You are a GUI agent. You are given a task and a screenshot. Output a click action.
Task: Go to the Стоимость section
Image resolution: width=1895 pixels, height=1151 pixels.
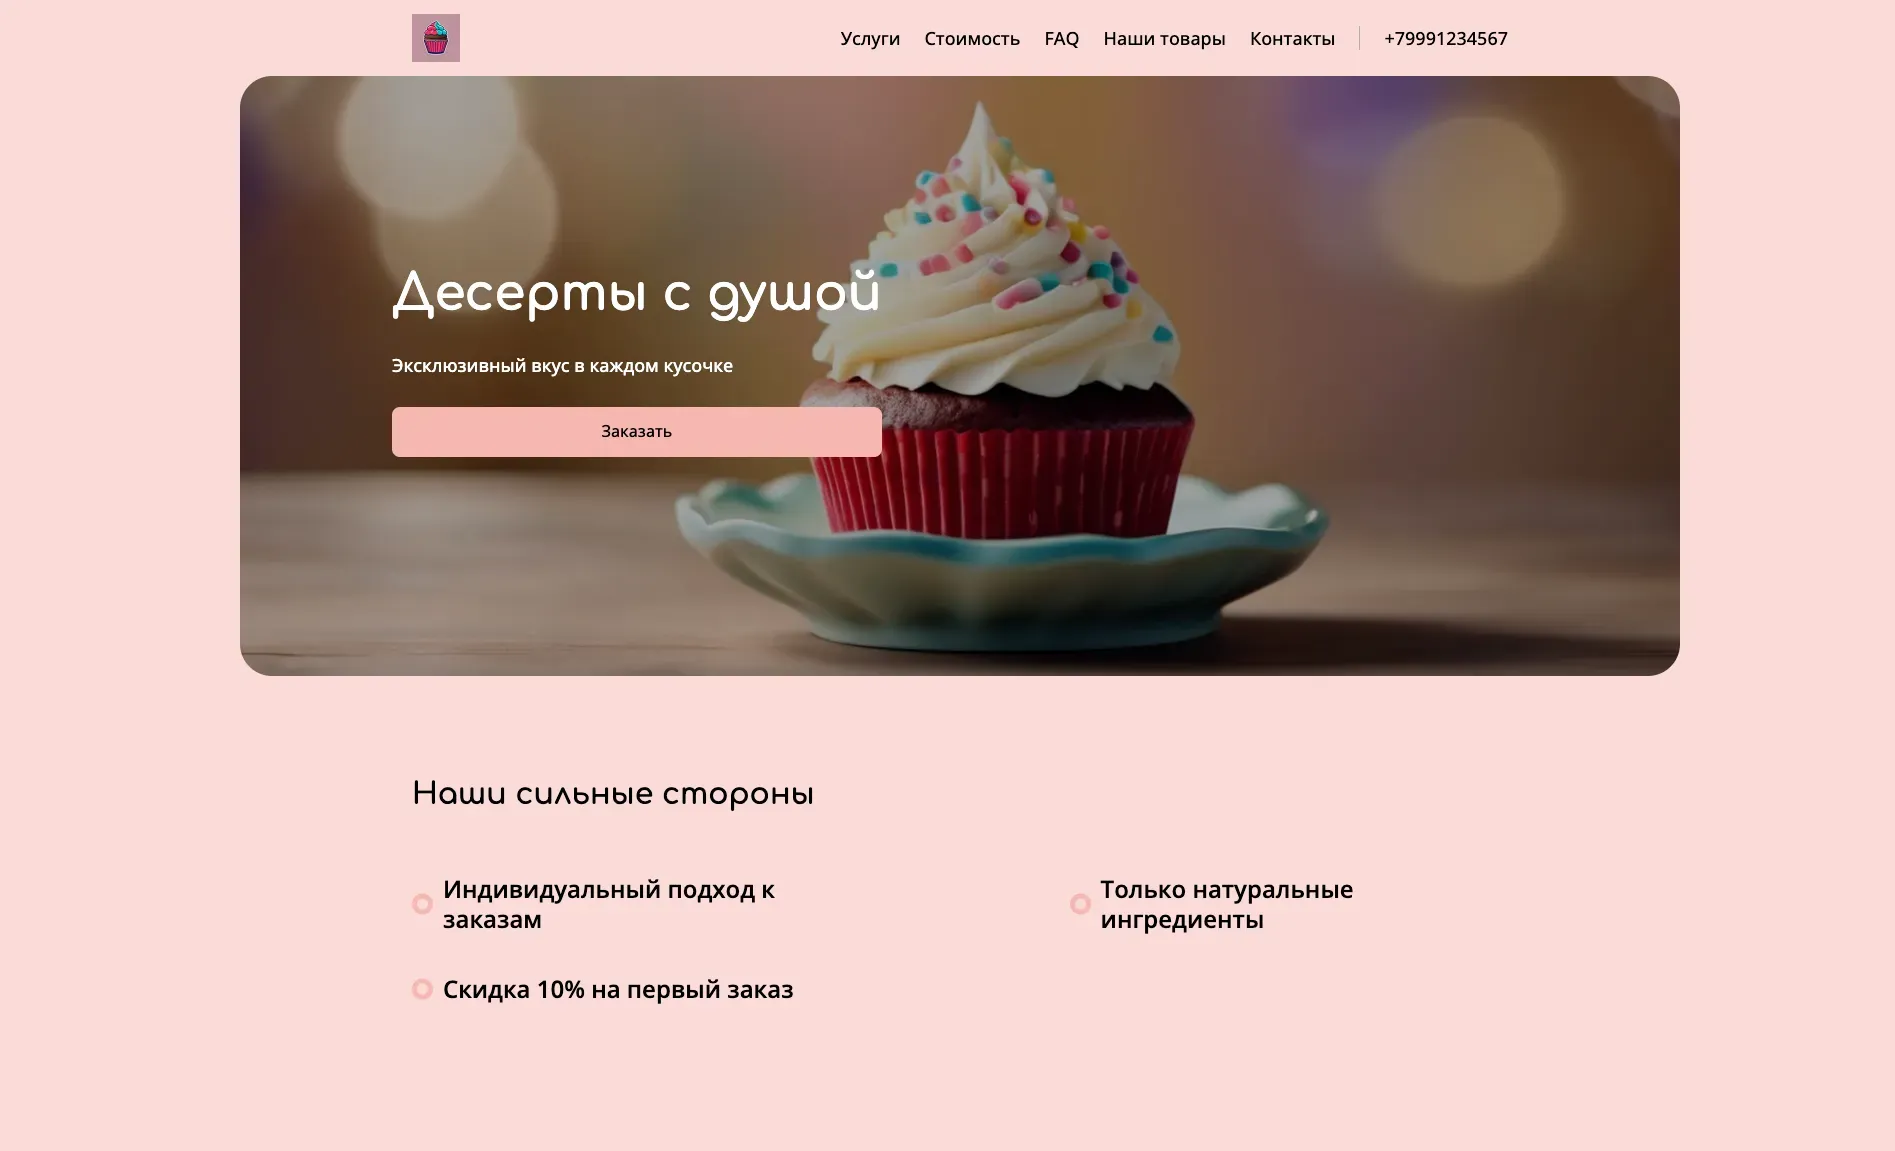point(972,39)
